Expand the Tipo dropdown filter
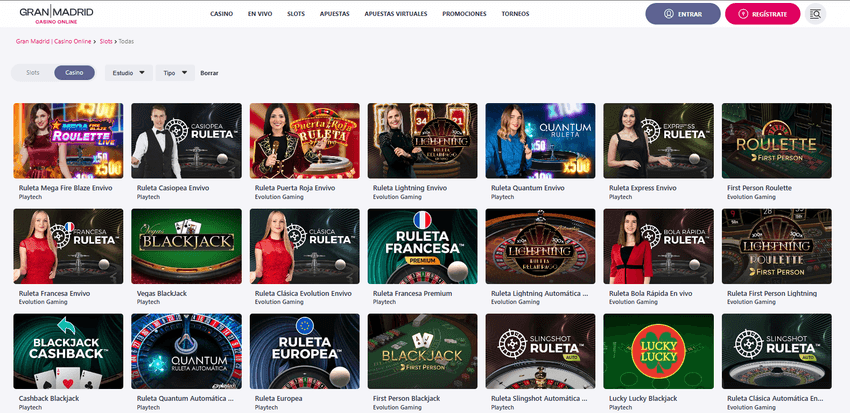Screen dimensions: 850x413 click(x=175, y=73)
